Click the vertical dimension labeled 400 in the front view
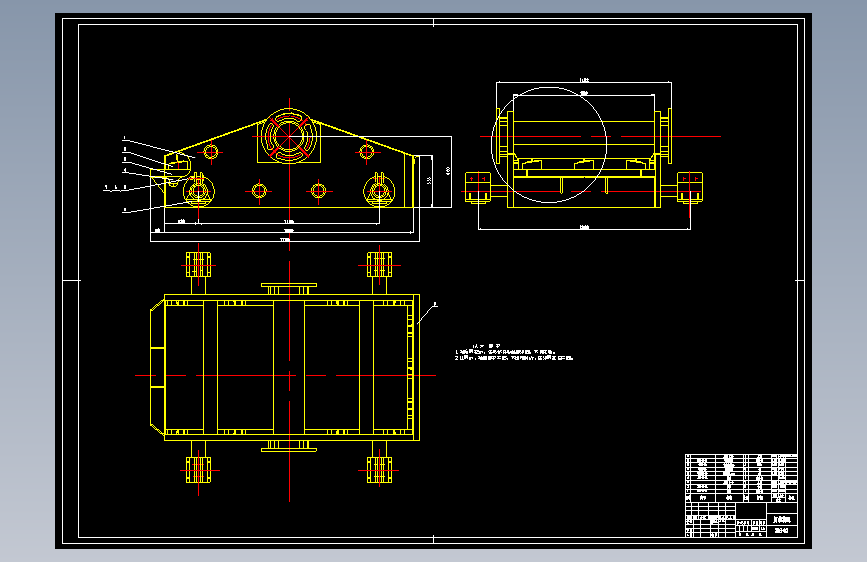Image resolution: width=867 pixels, height=562 pixels. click(448, 171)
